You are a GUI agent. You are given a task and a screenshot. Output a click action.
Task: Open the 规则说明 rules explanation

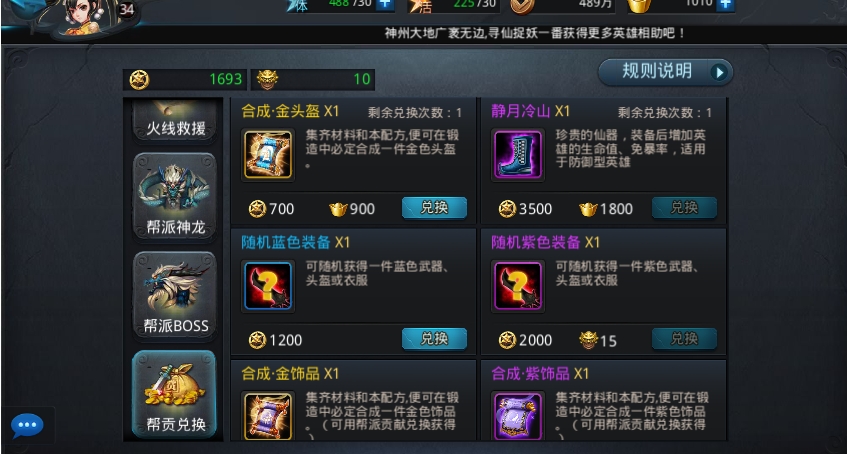(x=666, y=72)
